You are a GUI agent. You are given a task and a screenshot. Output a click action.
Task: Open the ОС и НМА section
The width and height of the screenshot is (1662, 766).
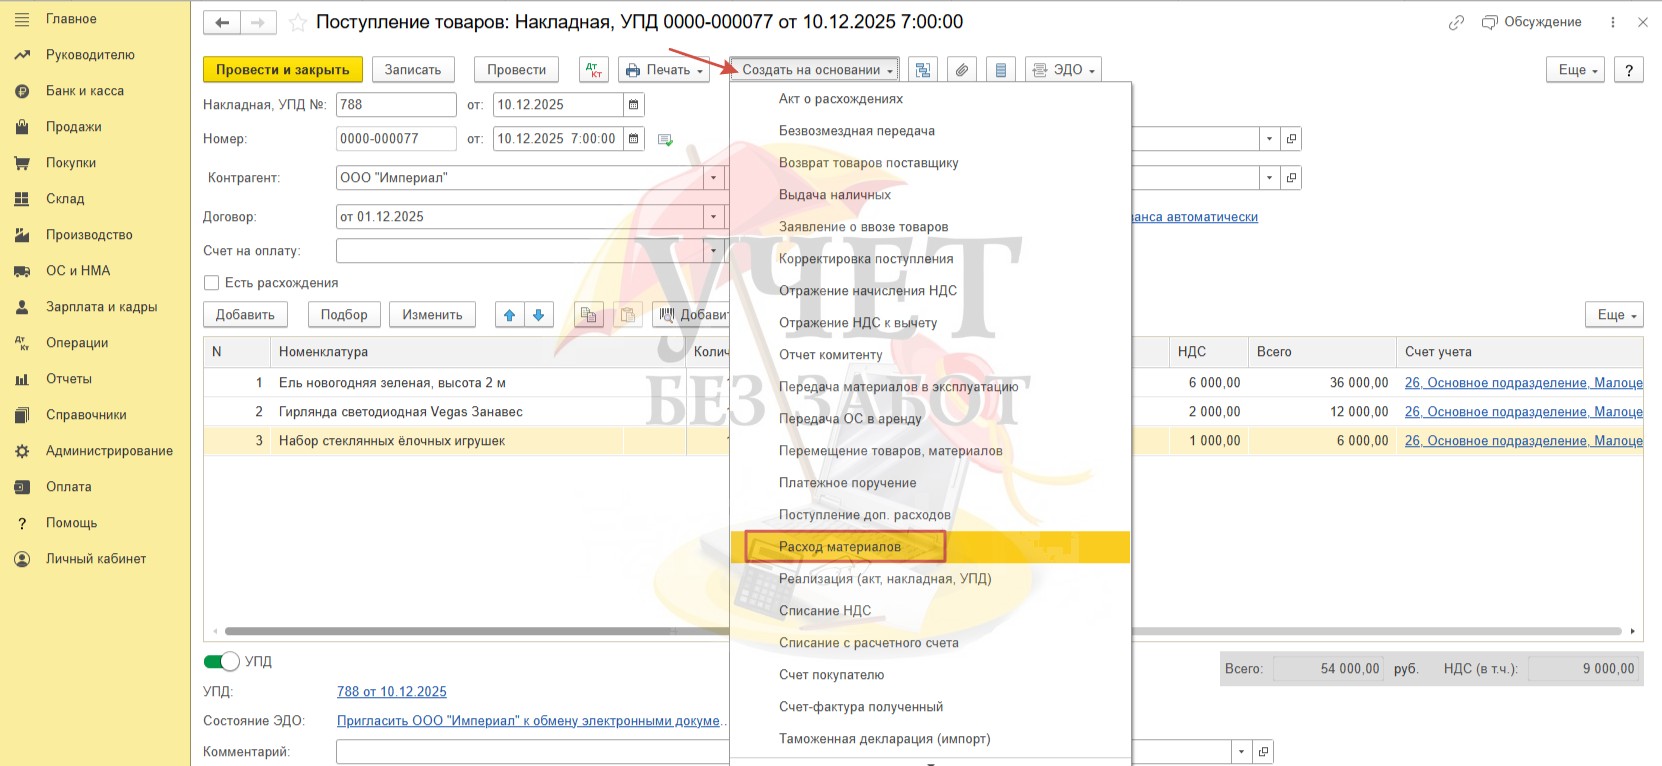click(x=78, y=271)
